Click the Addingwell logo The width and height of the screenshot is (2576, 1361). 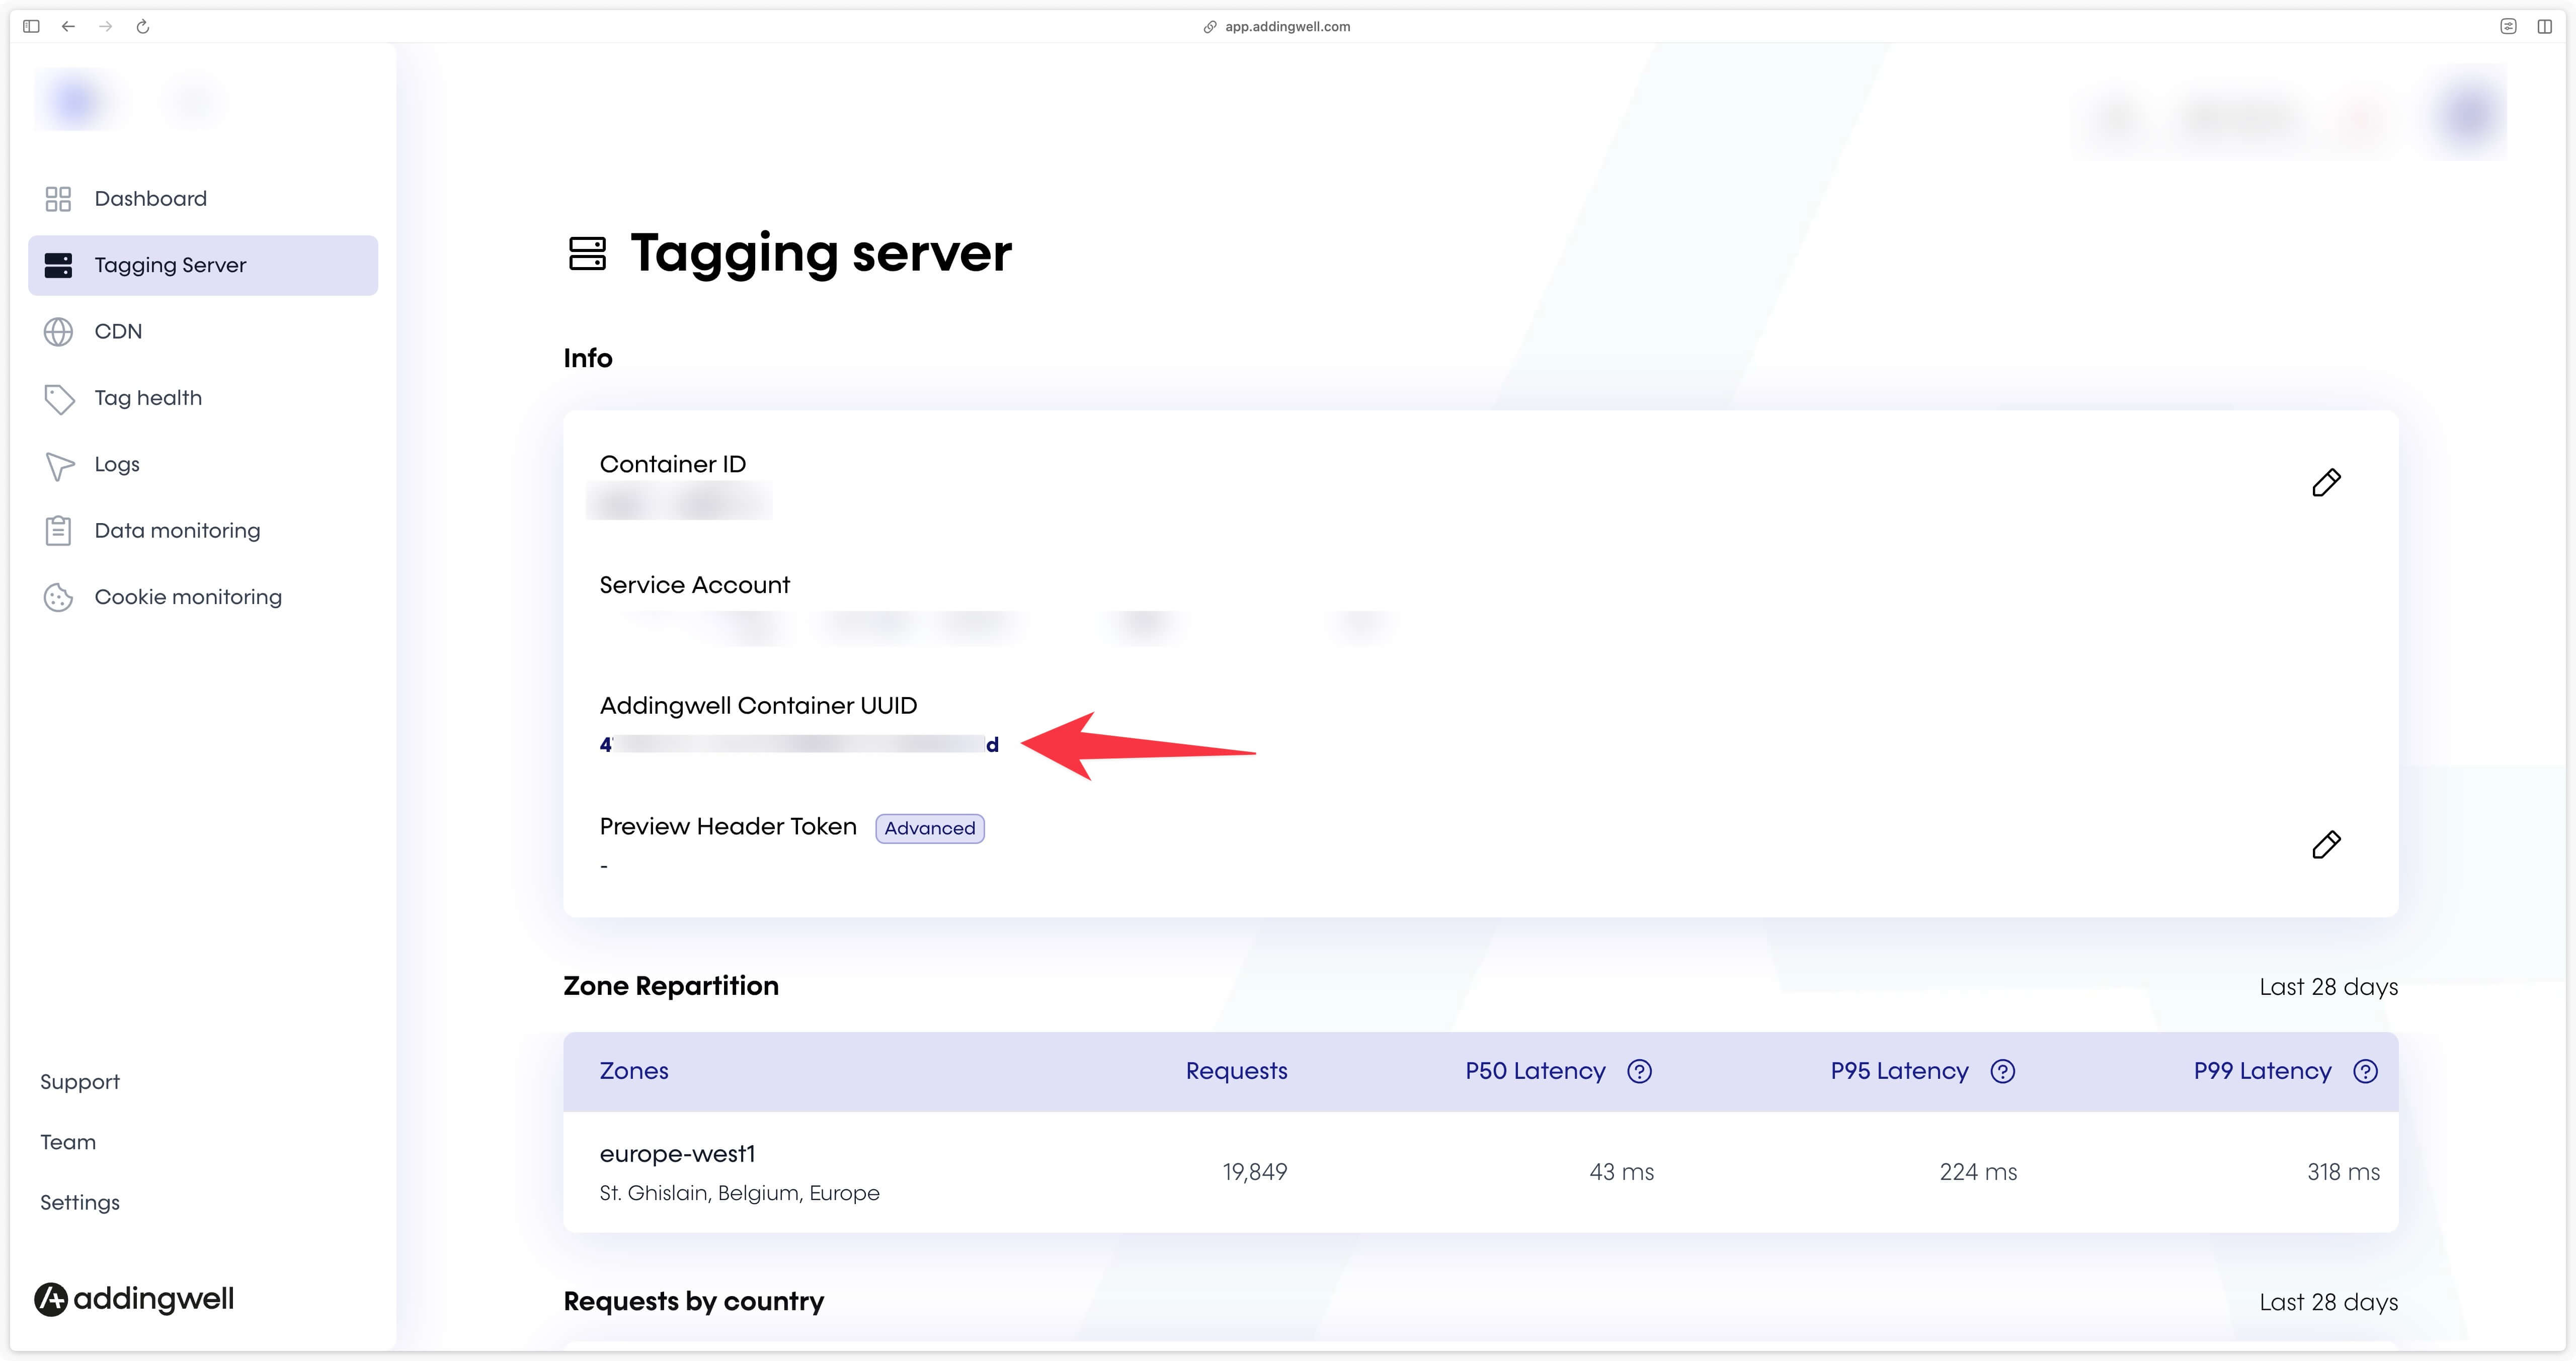point(134,1299)
